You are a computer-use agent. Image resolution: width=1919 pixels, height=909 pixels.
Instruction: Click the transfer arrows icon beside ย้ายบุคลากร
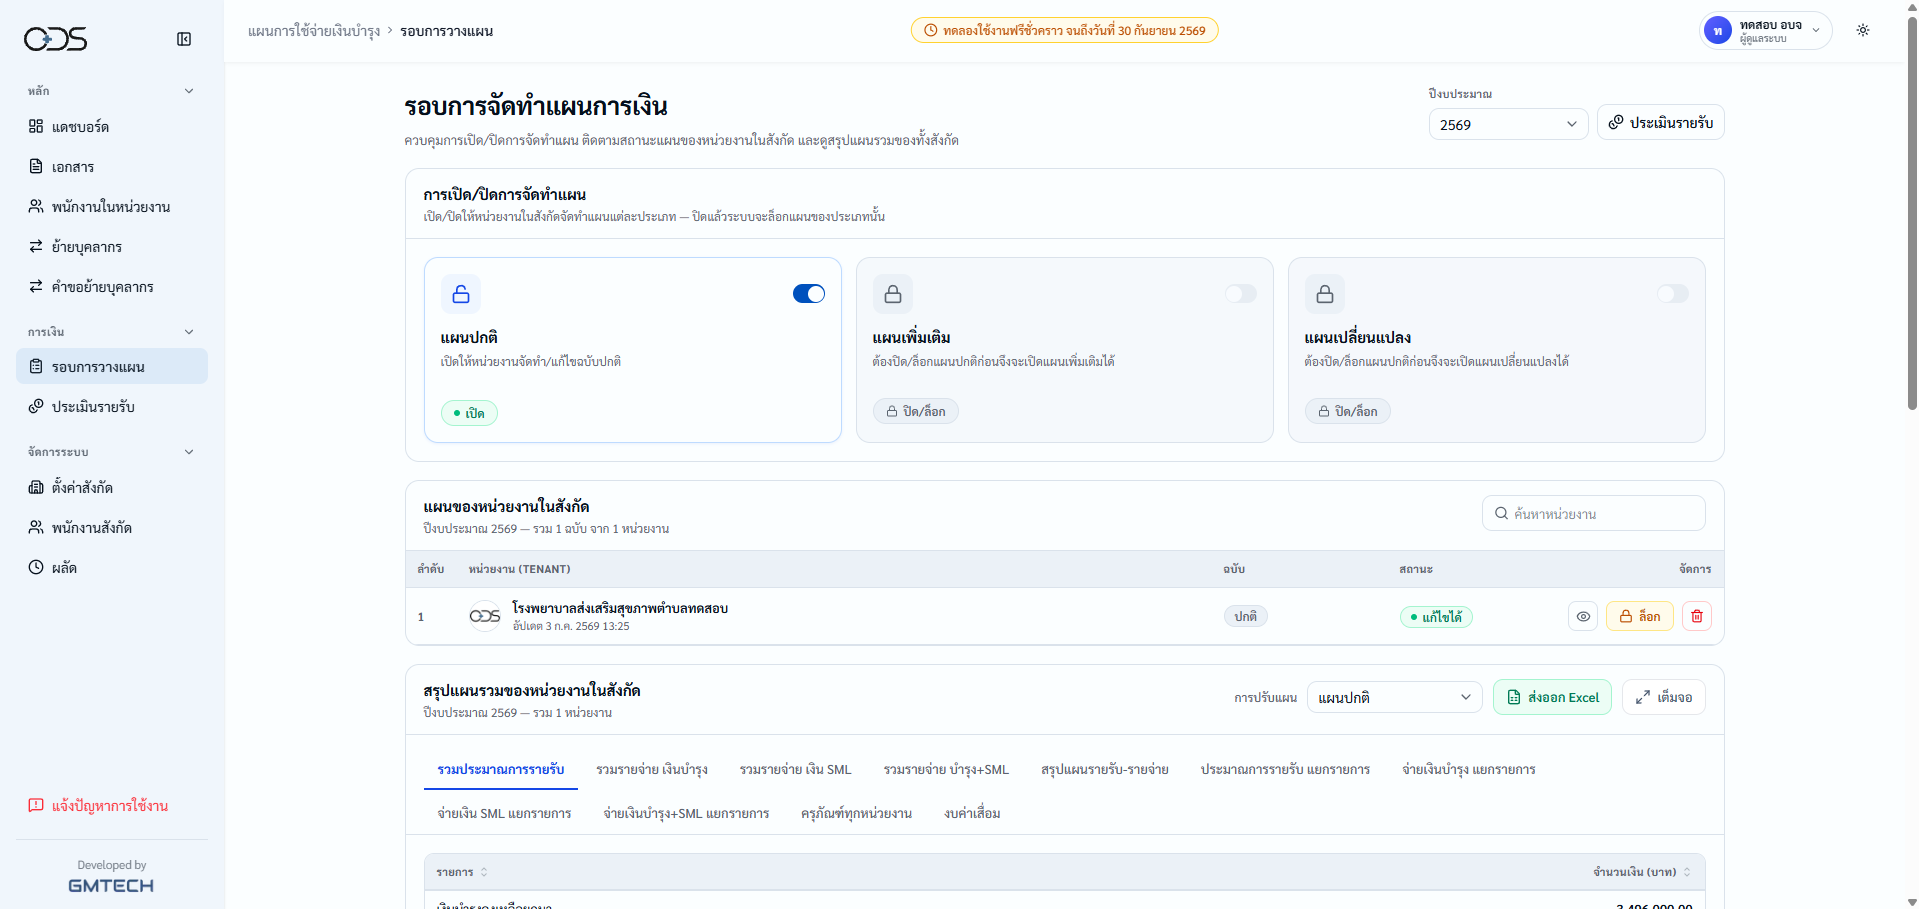[36, 246]
